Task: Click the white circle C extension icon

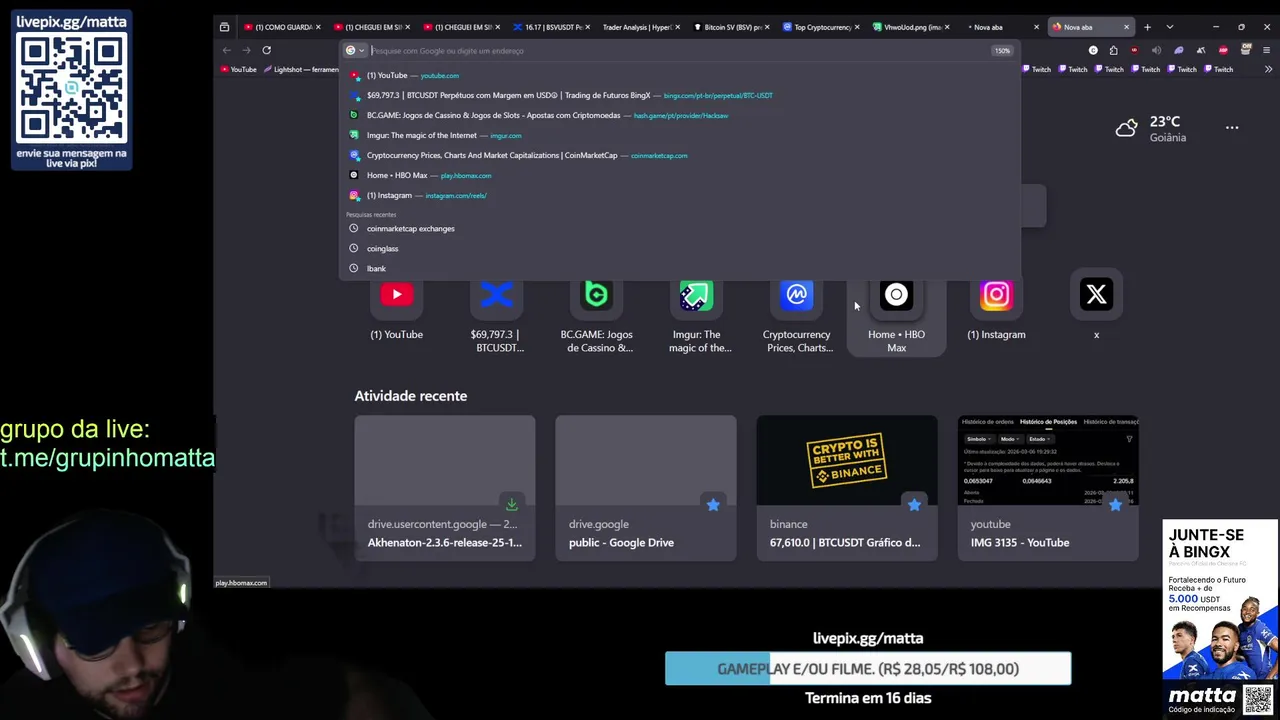Action: pos(1093,50)
